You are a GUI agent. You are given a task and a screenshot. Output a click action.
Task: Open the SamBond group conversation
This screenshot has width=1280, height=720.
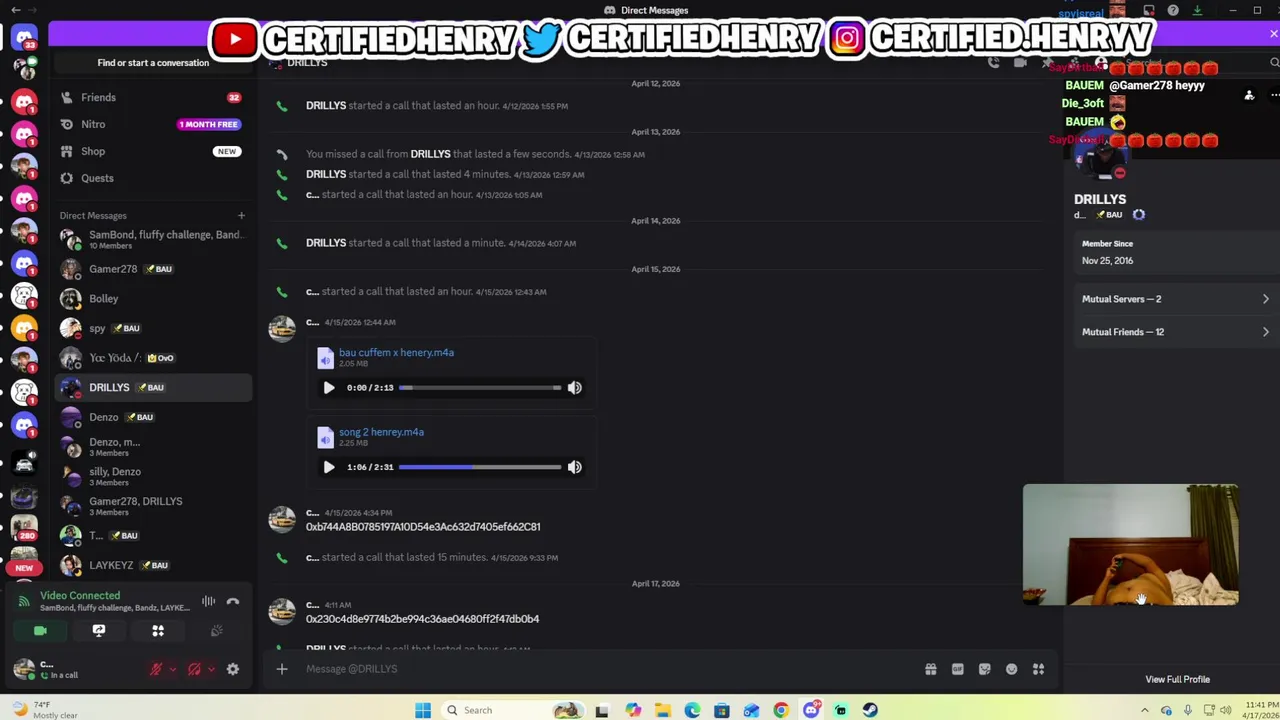153,239
